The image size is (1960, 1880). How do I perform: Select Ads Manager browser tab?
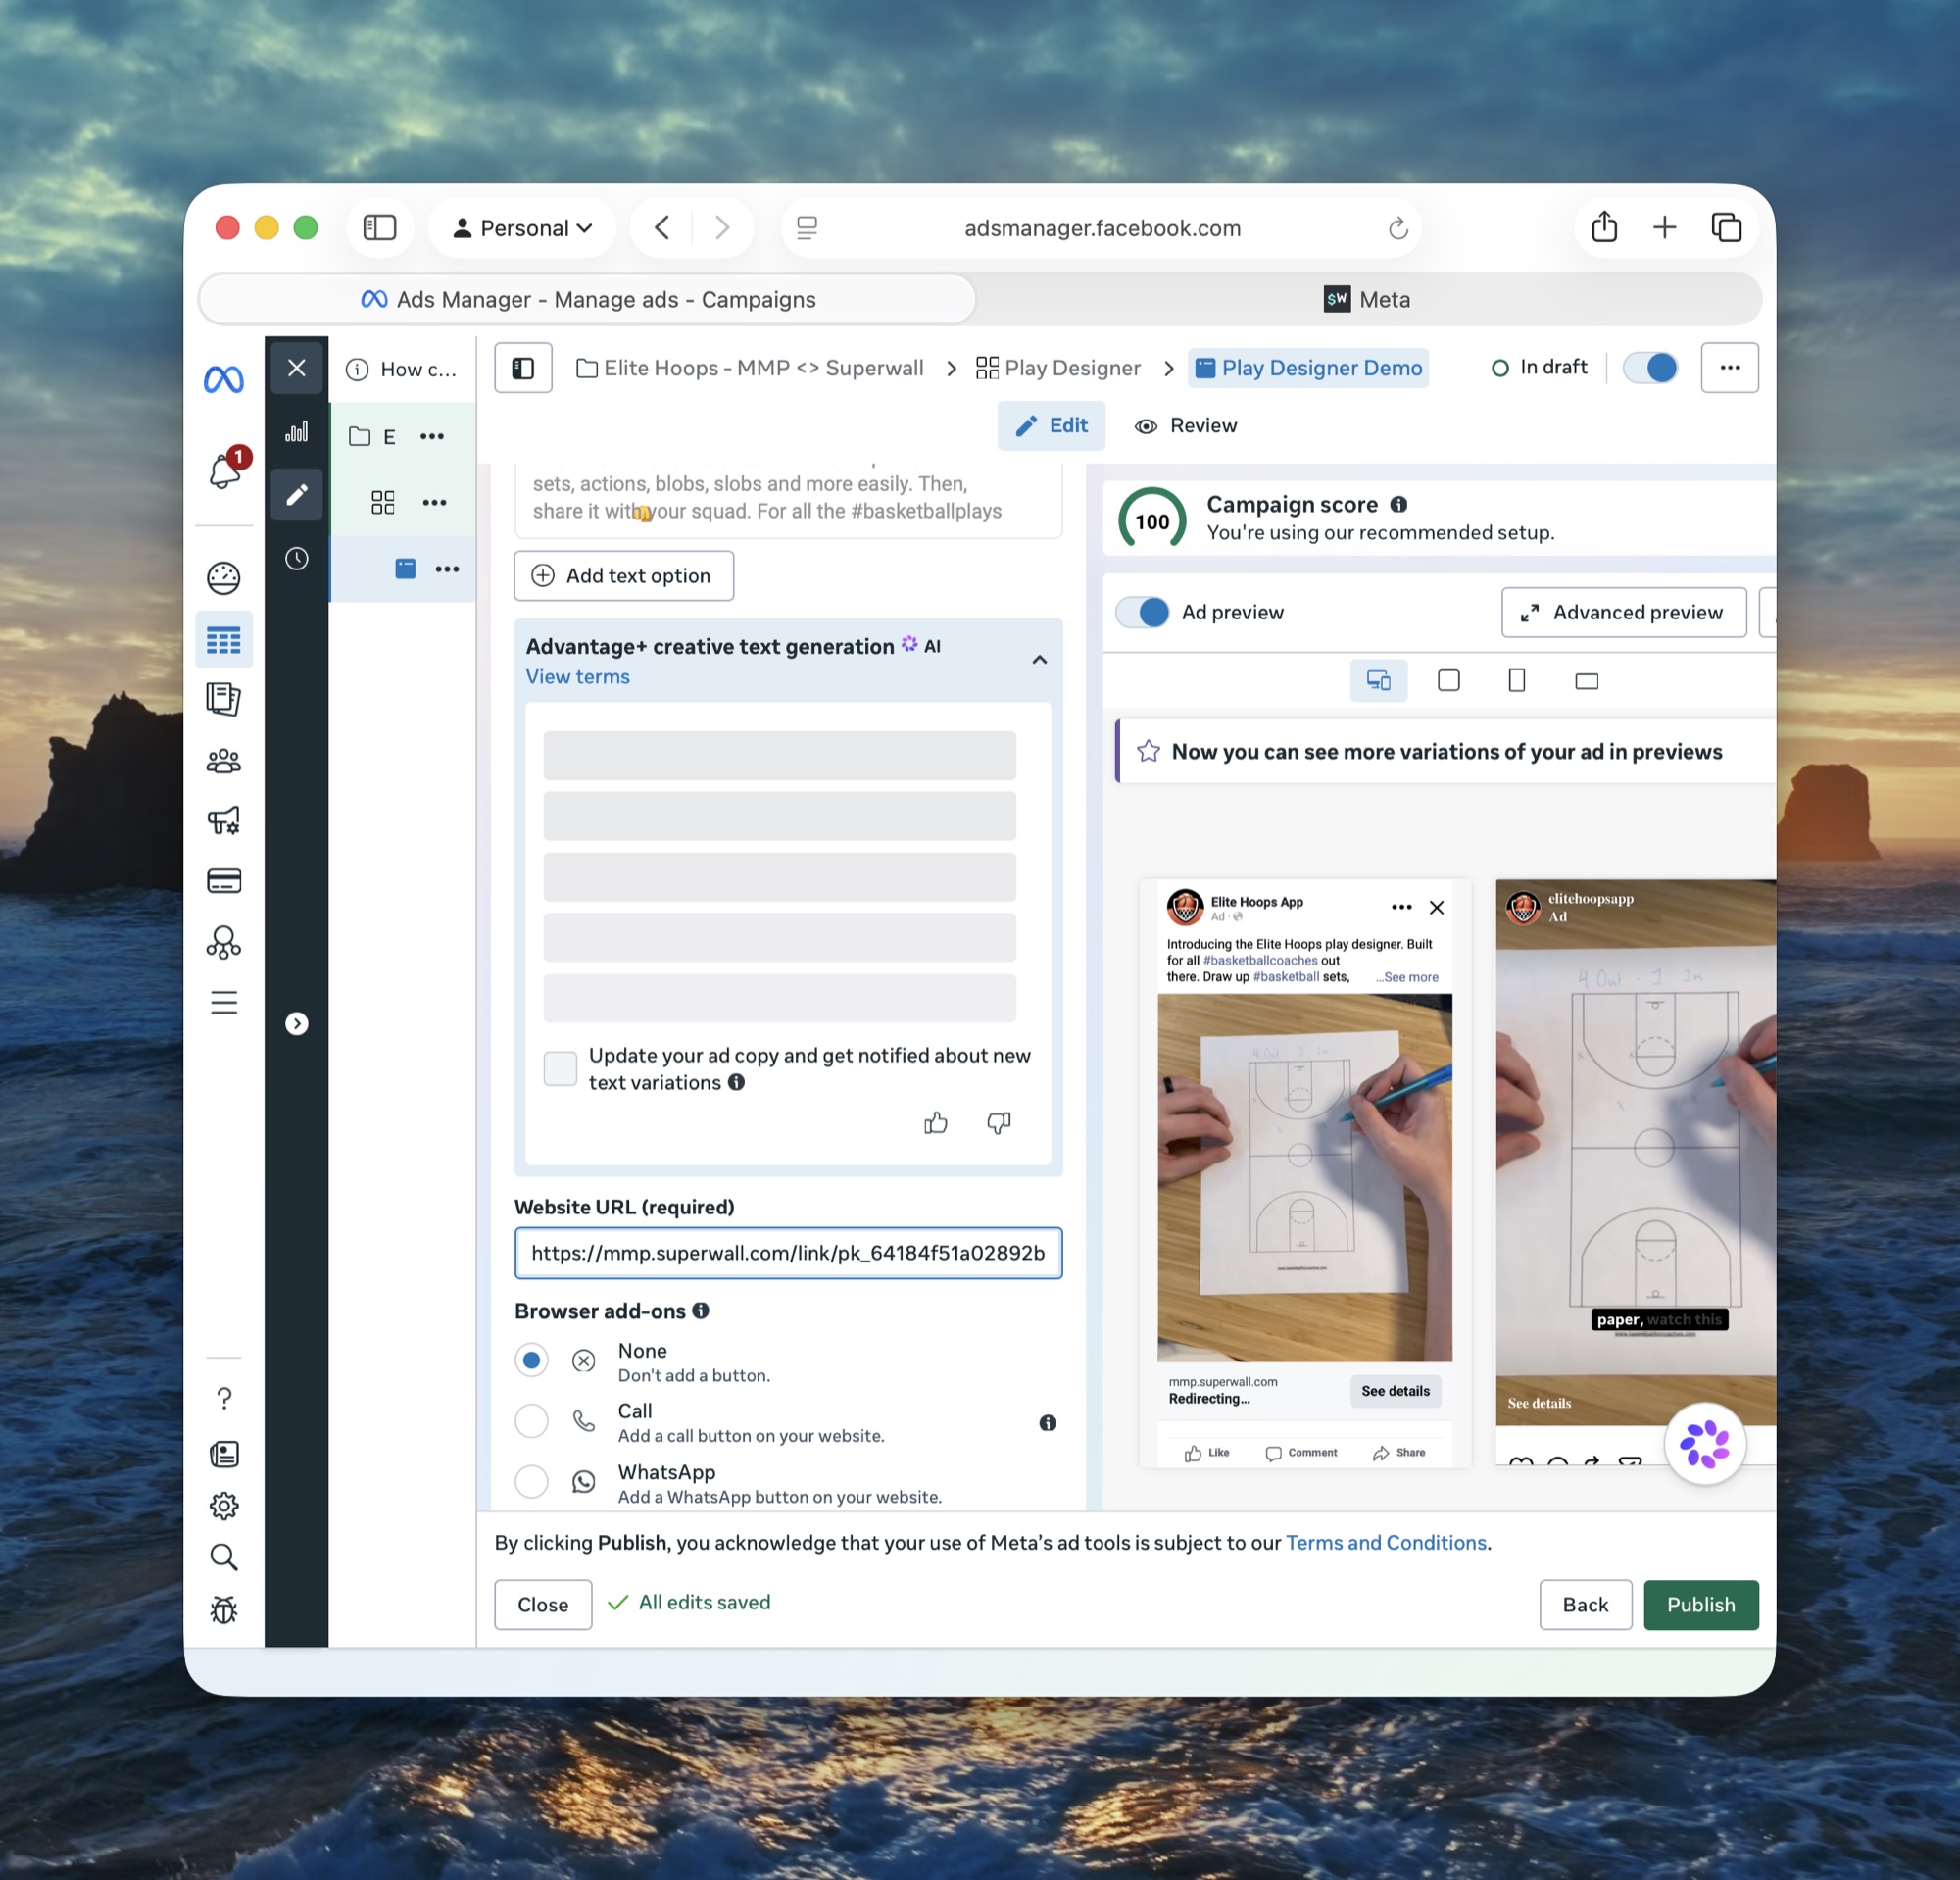pyautogui.click(x=587, y=300)
